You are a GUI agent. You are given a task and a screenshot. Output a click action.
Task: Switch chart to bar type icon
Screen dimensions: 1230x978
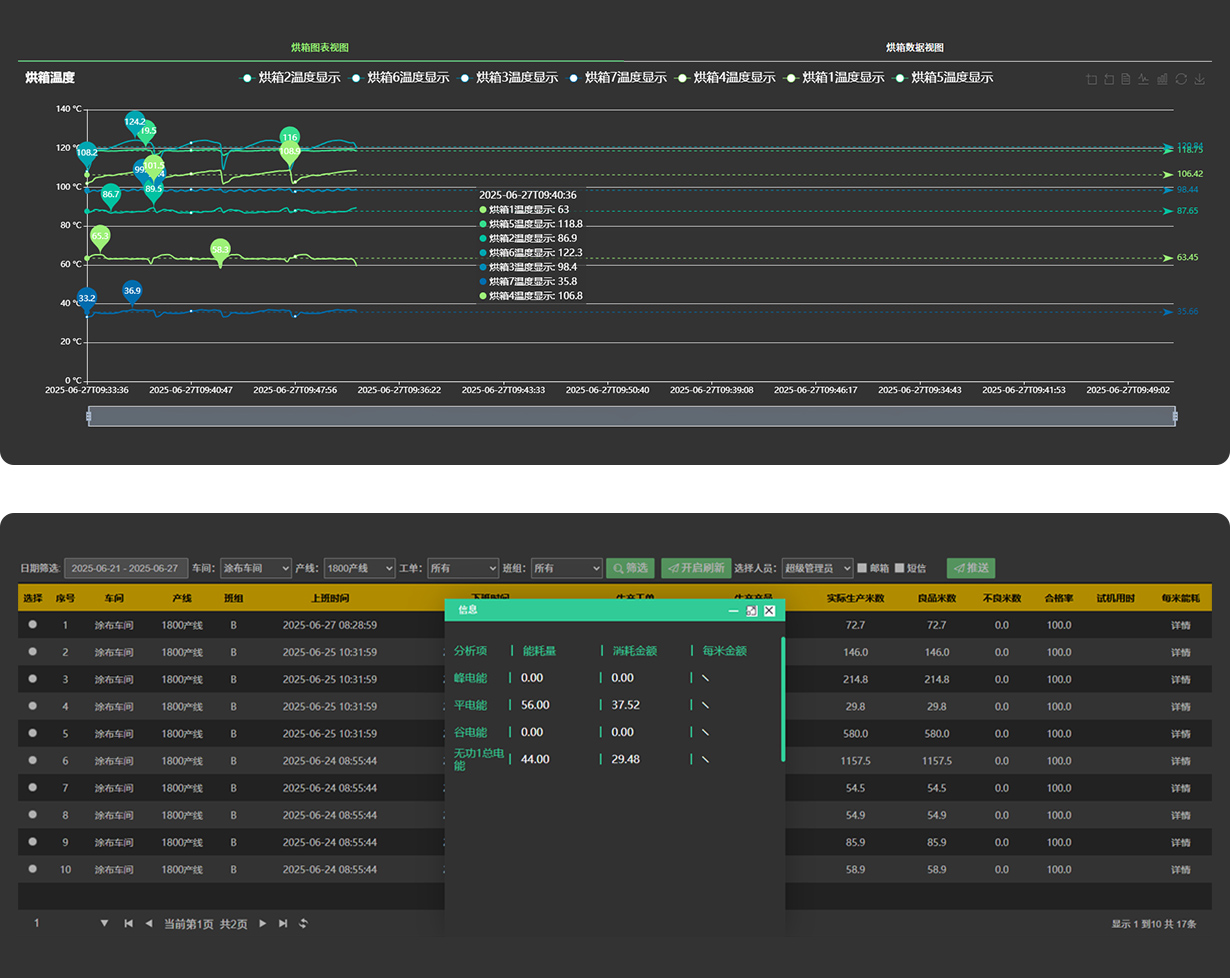click(x=1162, y=79)
